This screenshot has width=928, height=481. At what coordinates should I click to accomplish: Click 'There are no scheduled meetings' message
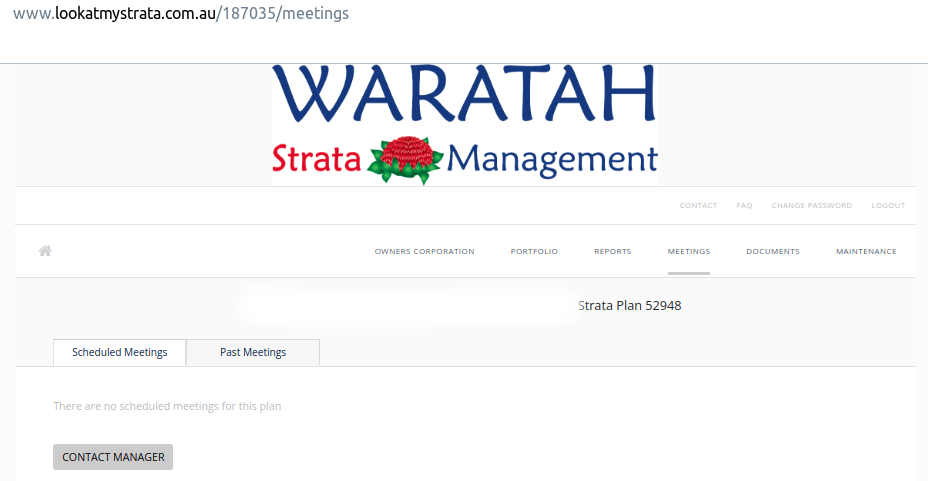tap(167, 406)
